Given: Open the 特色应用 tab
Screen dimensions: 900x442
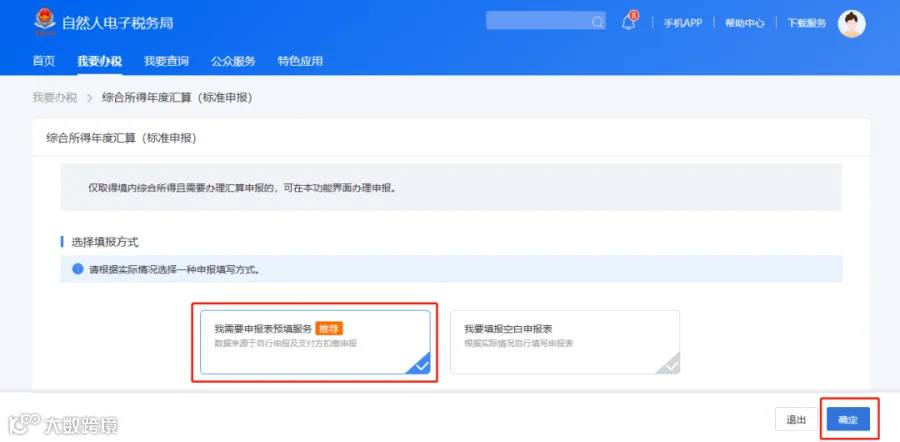Looking at the screenshot, I should [x=300, y=61].
